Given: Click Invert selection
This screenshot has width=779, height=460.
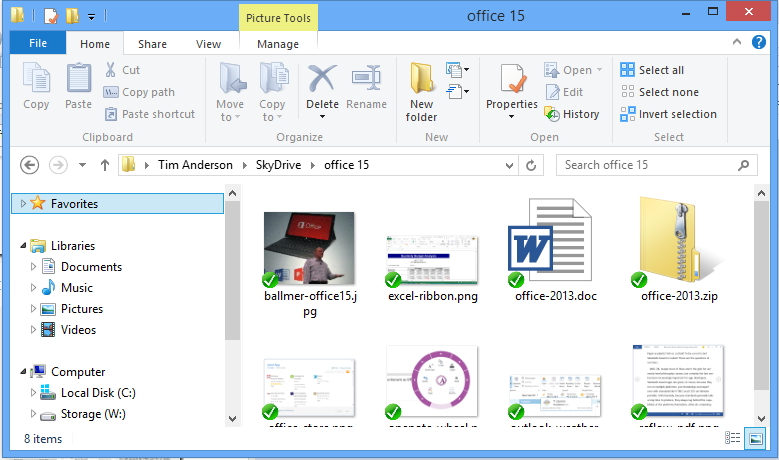Looking at the screenshot, I should (x=668, y=114).
